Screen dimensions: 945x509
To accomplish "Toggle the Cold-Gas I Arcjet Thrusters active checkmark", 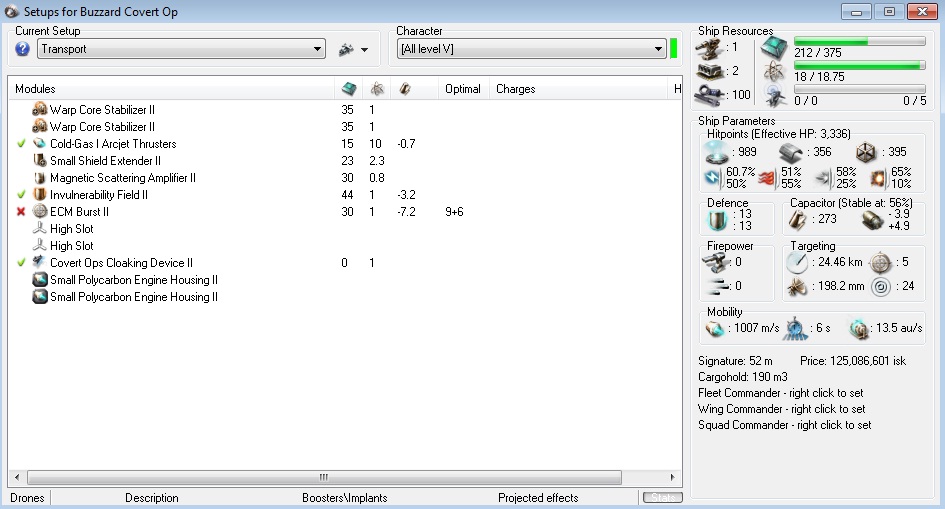I will pos(21,143).
